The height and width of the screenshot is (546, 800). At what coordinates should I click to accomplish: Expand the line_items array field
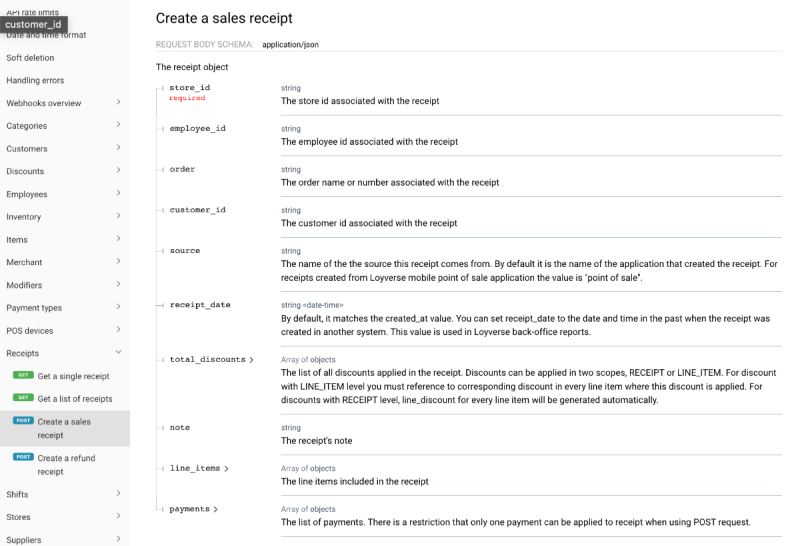pyautogui.click(x=199, y=468)
